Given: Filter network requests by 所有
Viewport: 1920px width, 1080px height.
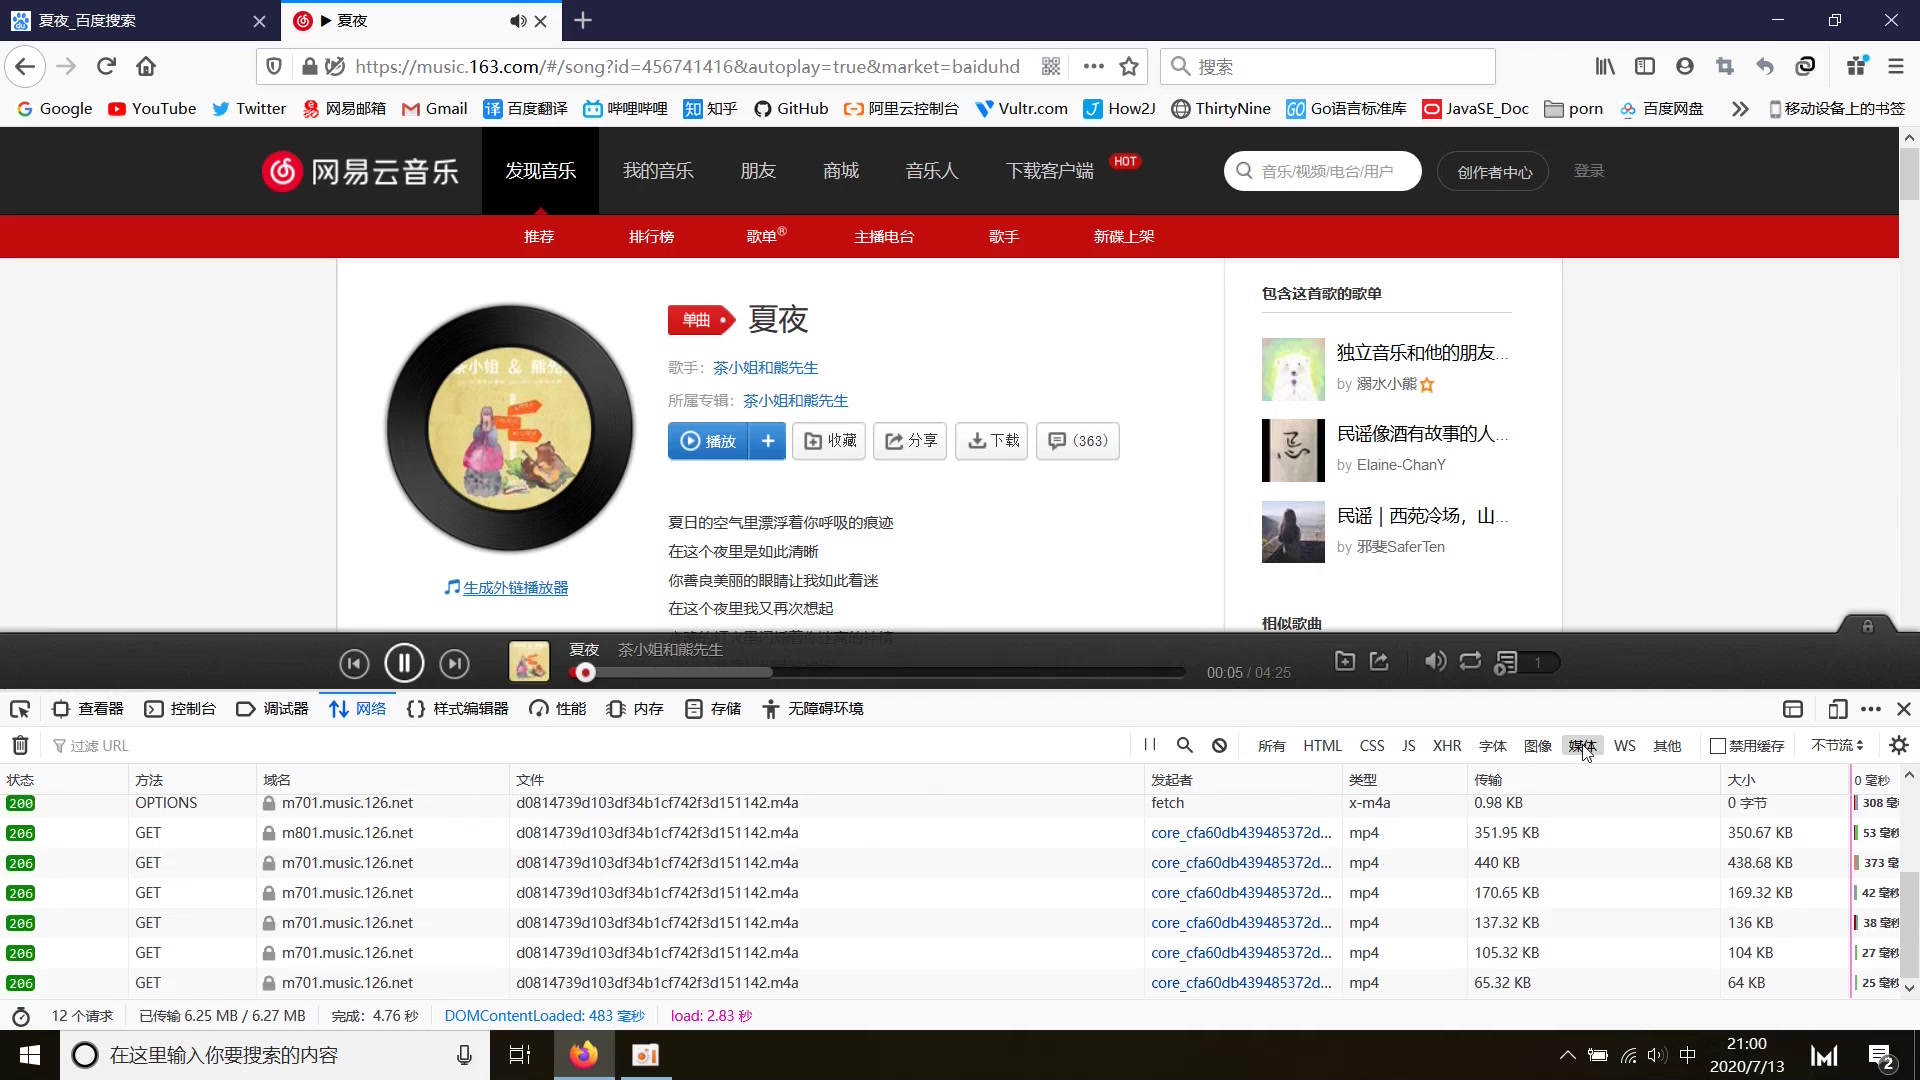Looking at the screenshot, I should pyautogui.click(x=1271, y=745).
